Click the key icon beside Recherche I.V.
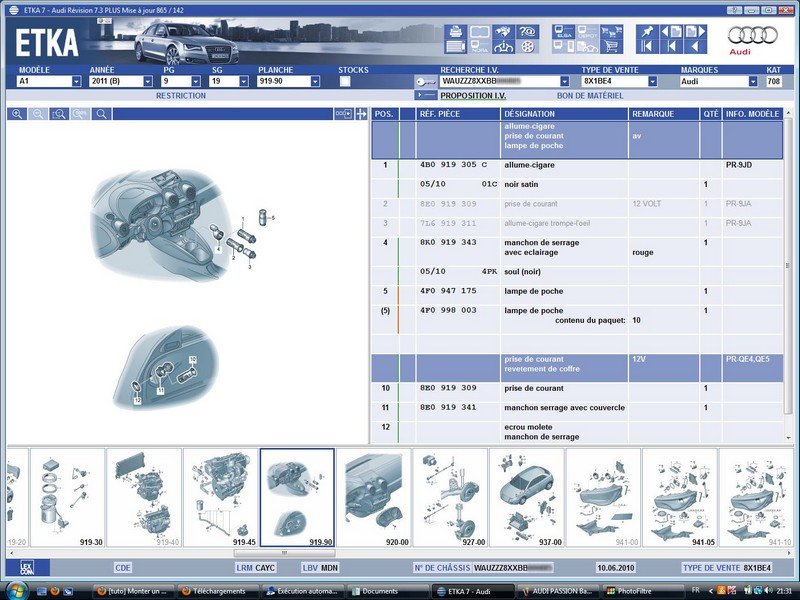 click(x=426, y=81)
